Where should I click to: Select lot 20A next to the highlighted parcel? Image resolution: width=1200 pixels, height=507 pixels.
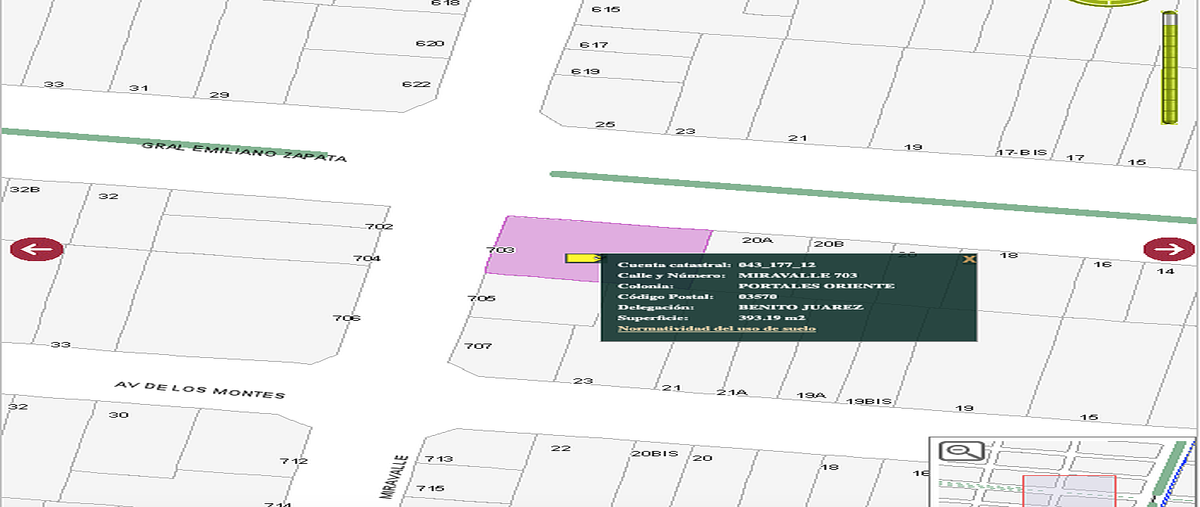point(758,241)
